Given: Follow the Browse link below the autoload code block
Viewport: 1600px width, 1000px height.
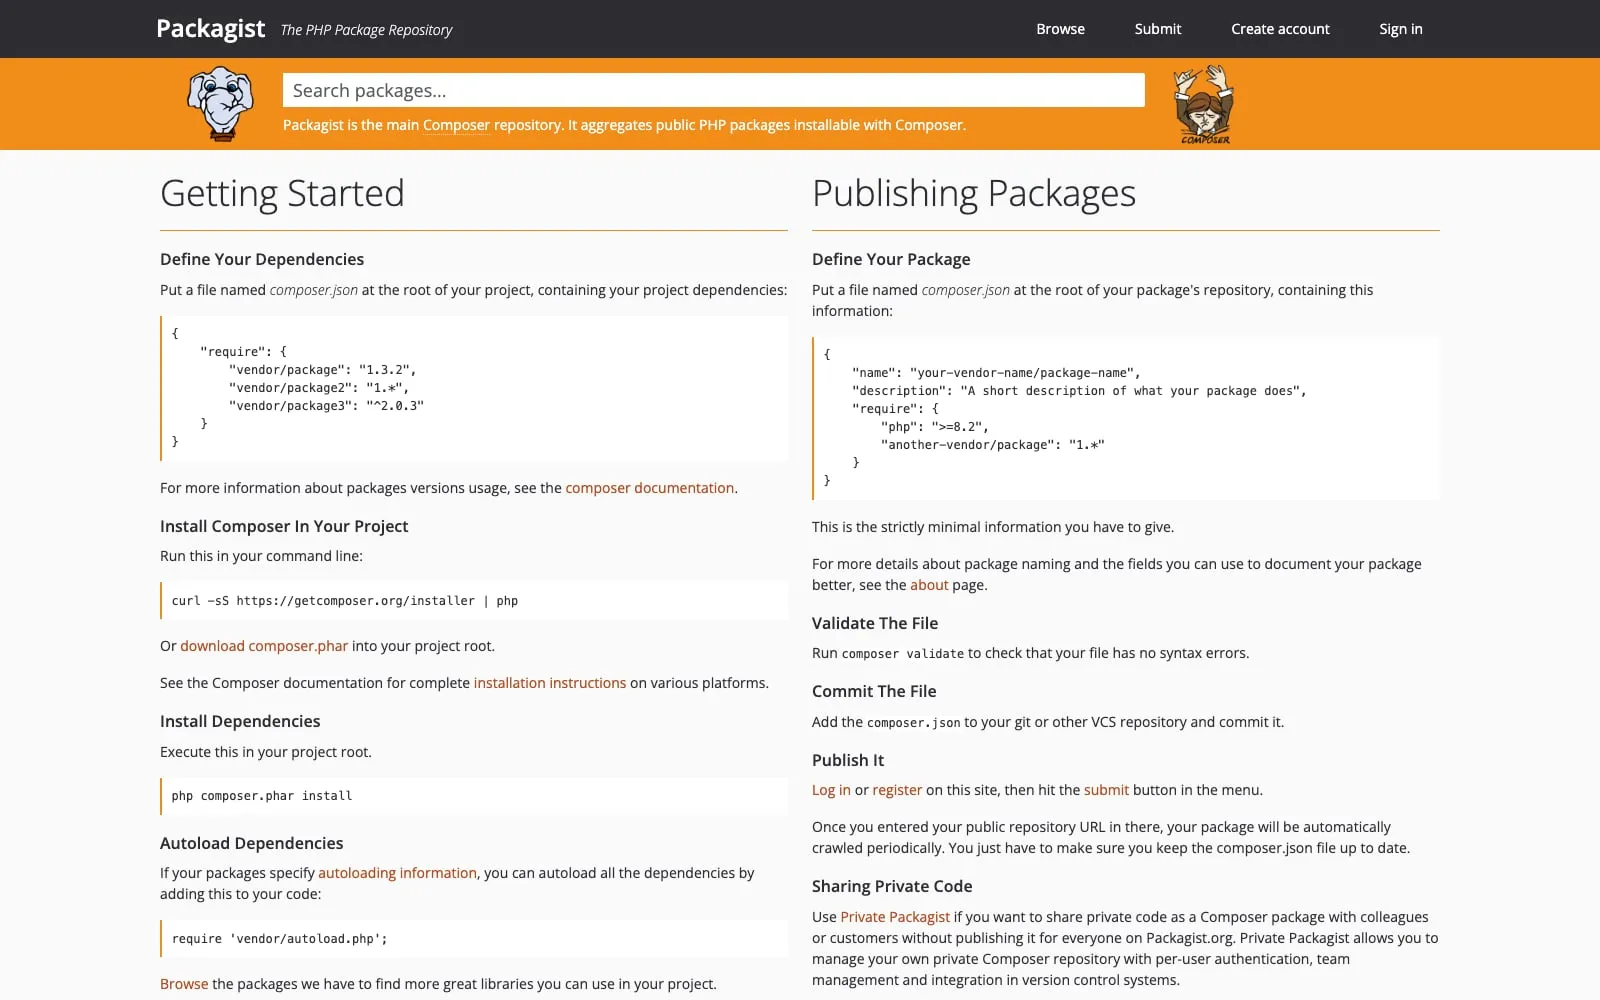Looking at the screenshot, I should [184, 984].
